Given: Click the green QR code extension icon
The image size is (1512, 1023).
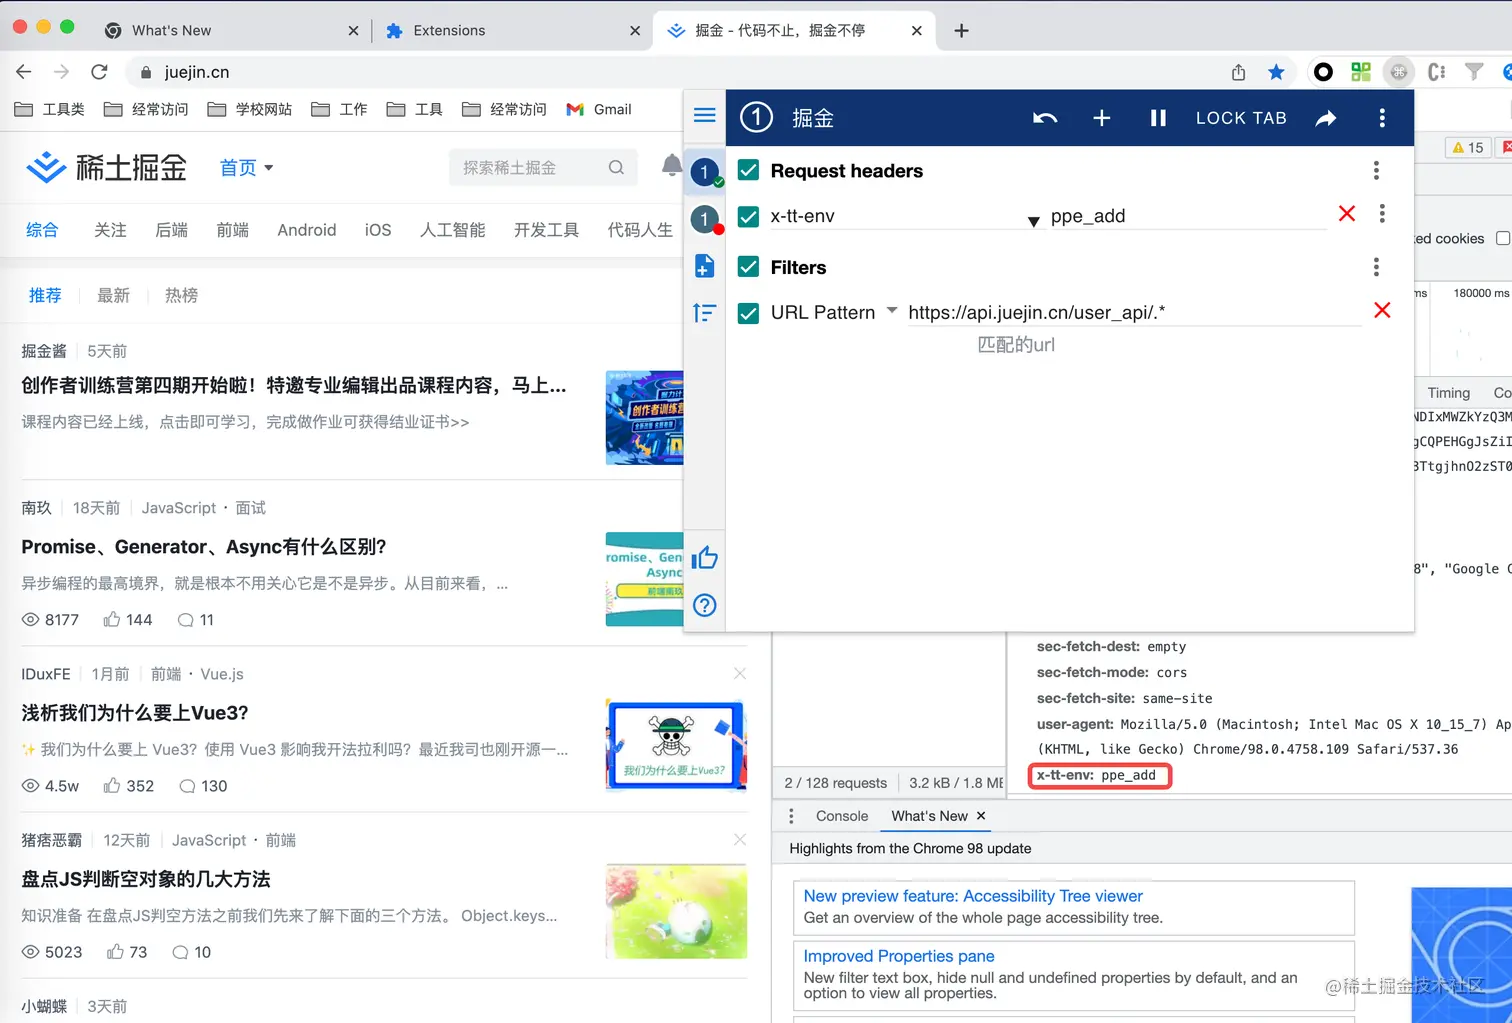Looking at the screenshot, I should [1361, 72].
